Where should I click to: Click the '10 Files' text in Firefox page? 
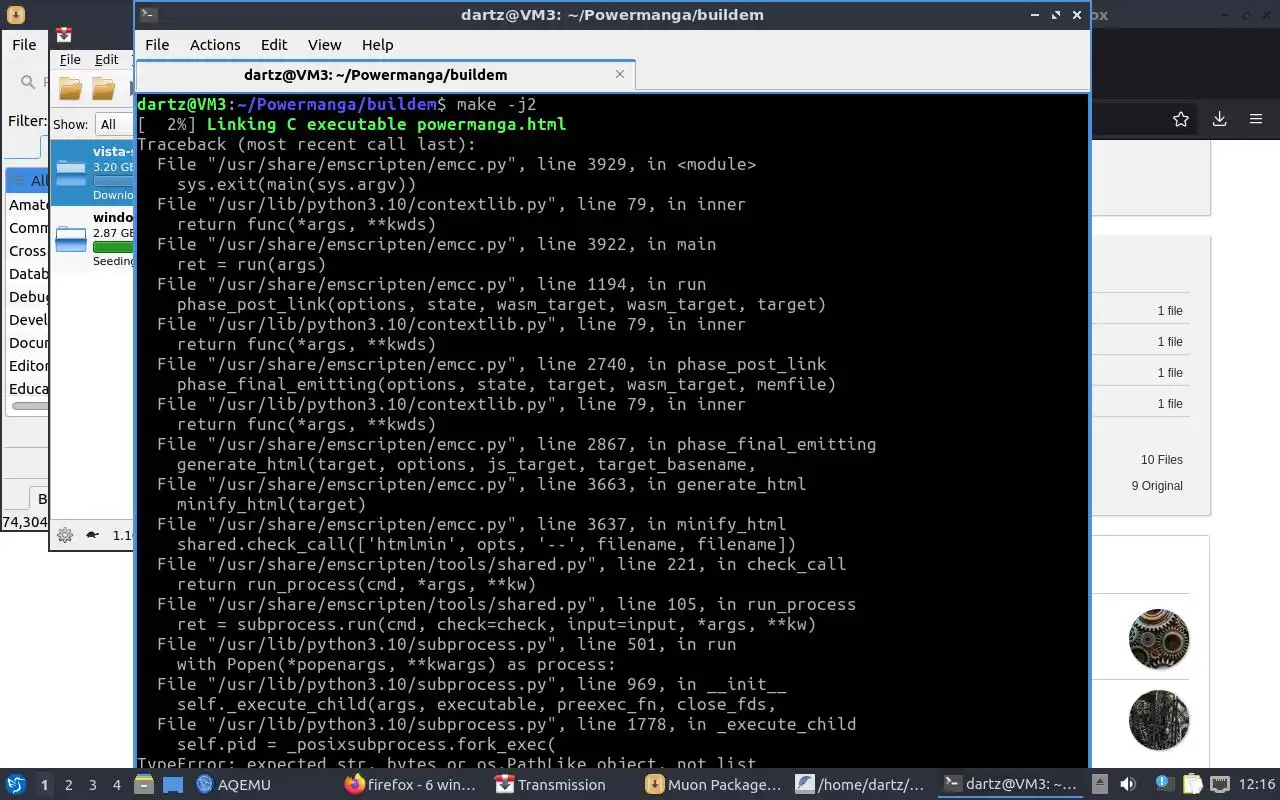[1161, 460]
